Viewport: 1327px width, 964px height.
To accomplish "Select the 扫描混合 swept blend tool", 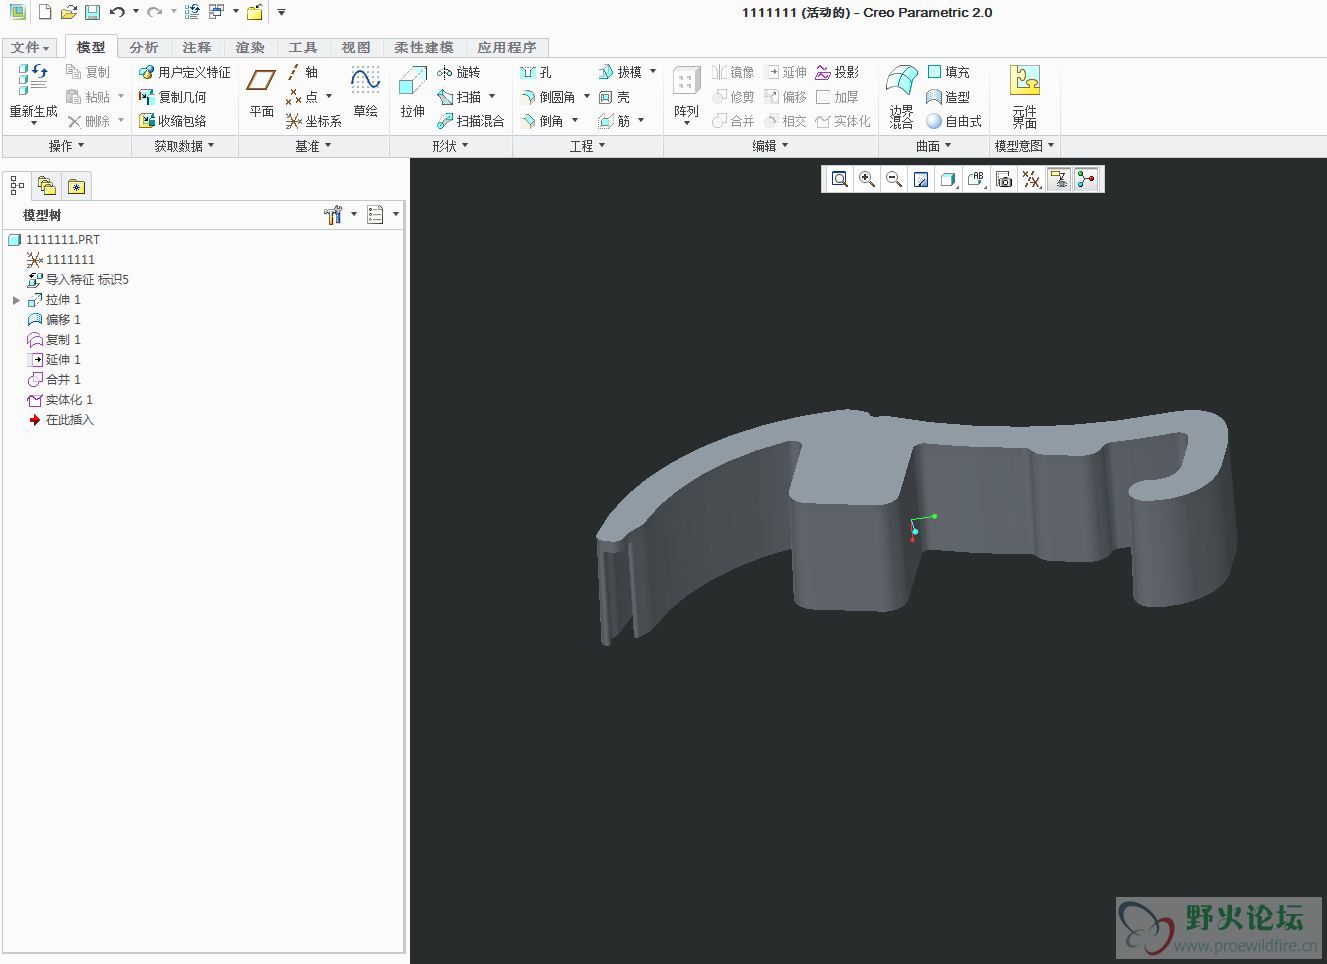I will point(471,121).
